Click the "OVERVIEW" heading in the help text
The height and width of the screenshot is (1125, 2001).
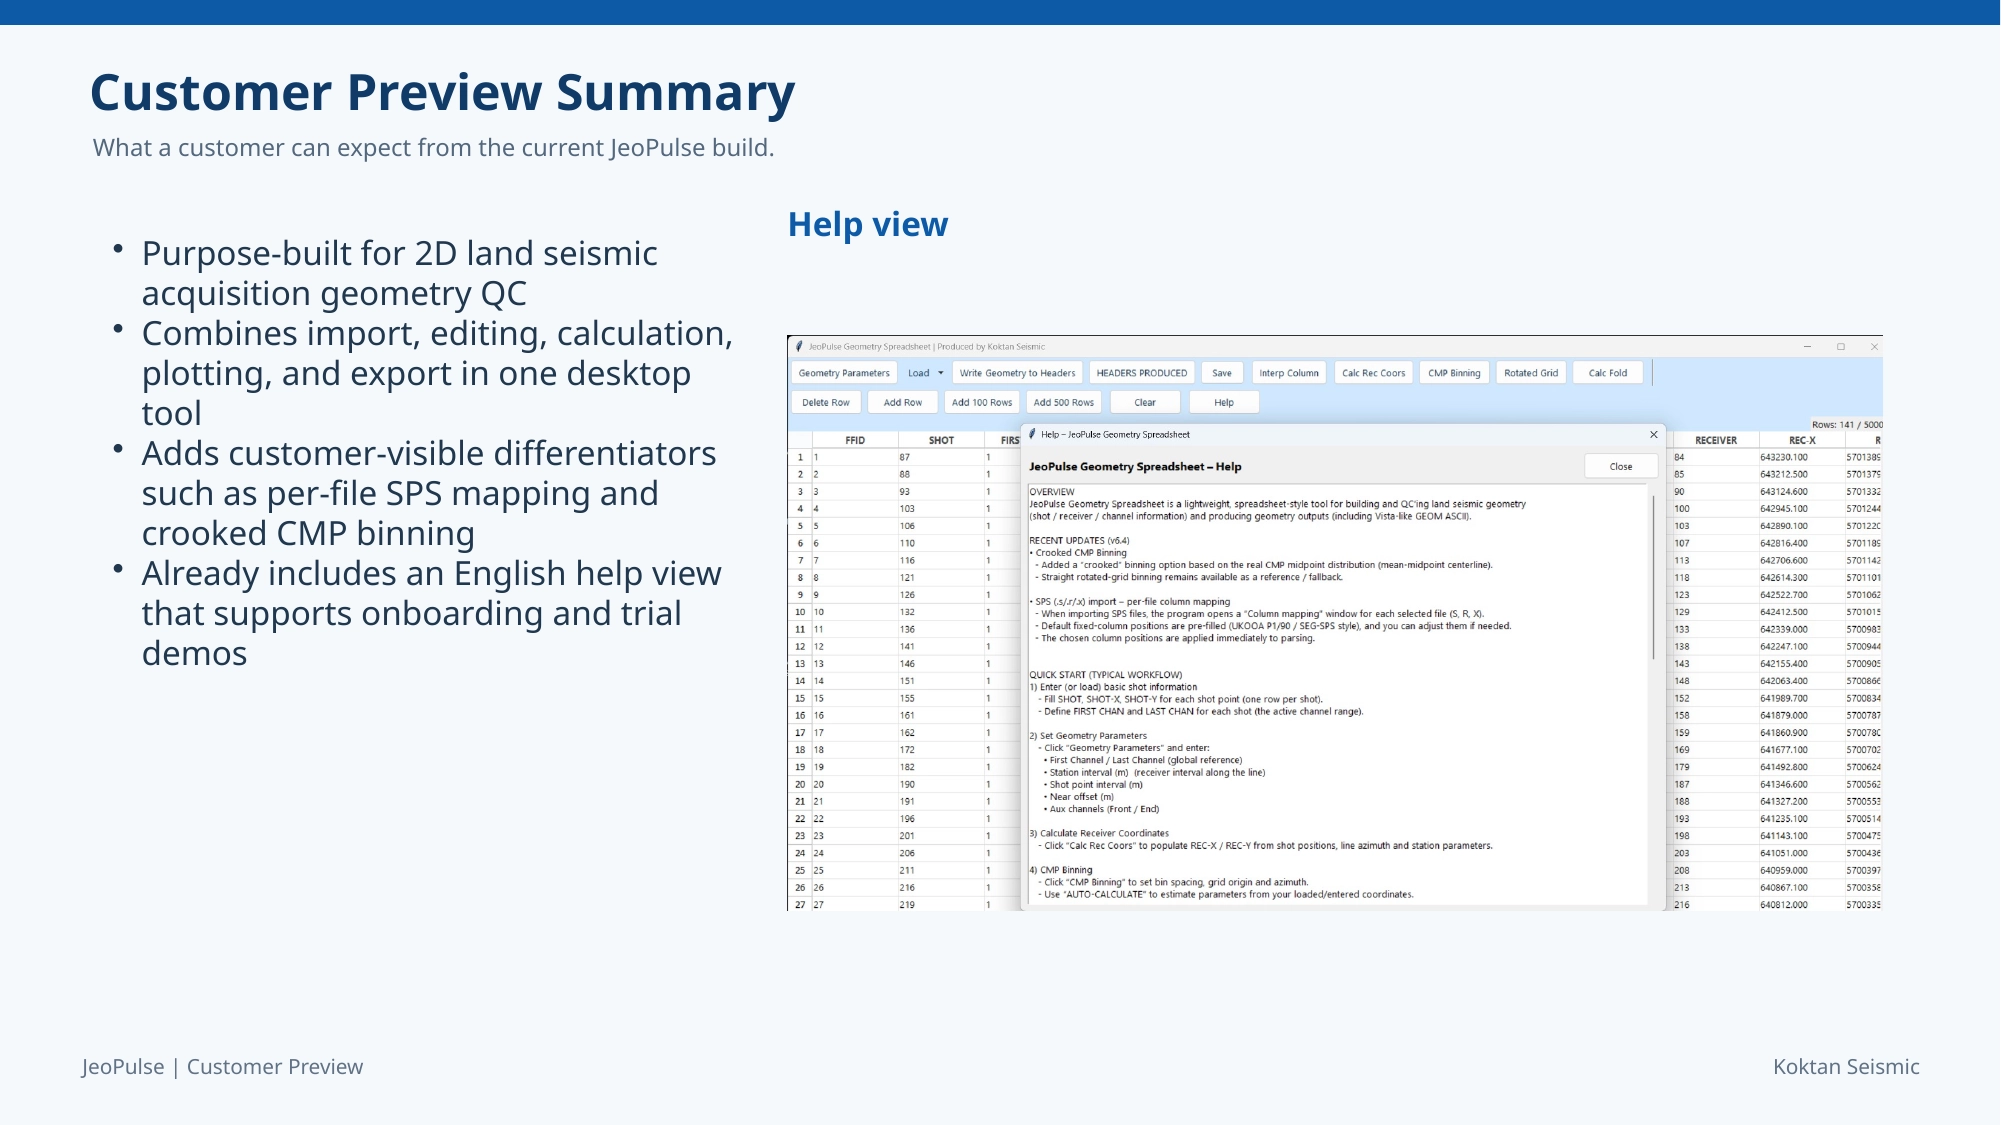[1052, 492]
